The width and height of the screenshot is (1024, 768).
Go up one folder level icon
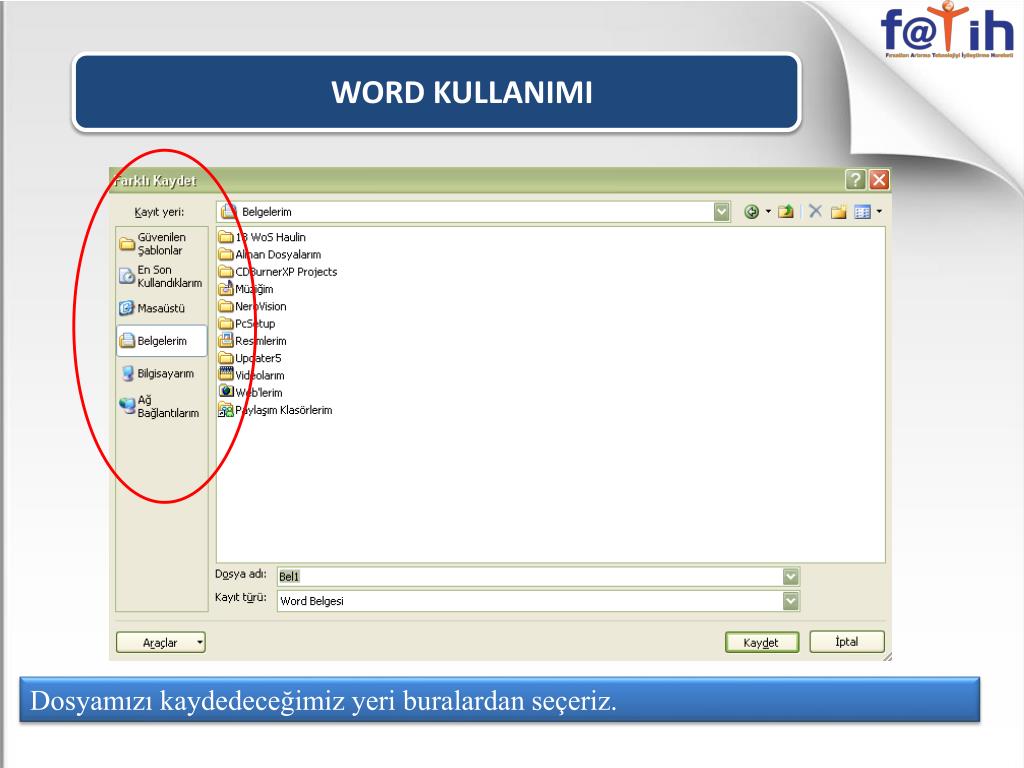click(786, 212)
